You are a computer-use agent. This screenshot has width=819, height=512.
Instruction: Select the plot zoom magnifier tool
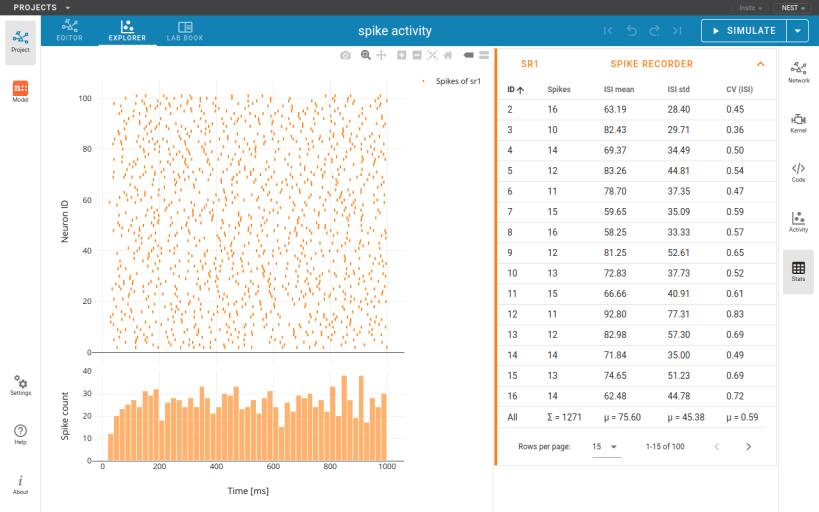click(366, 55)
